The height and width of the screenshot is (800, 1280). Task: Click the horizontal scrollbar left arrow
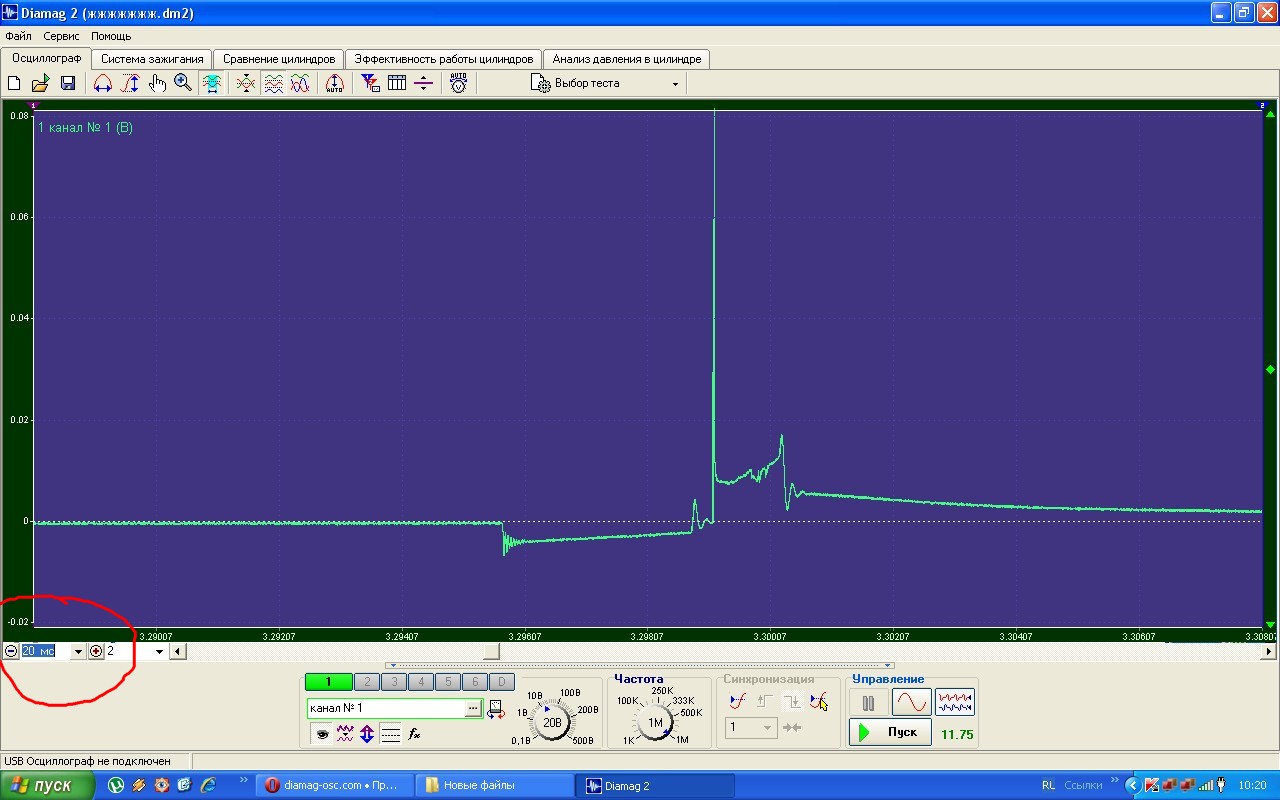[177, 652]
